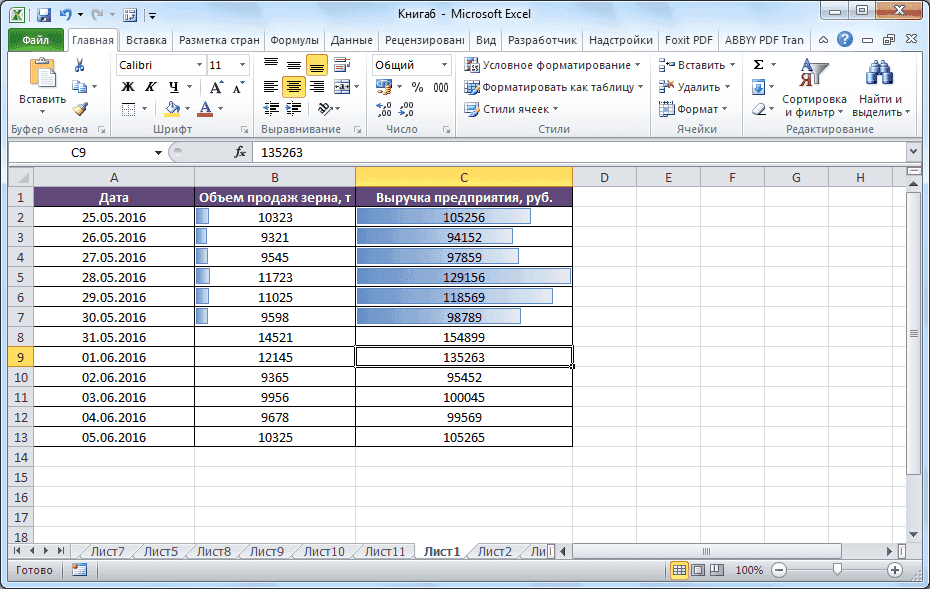Click the Format Painter brush icon

(79, 109)
